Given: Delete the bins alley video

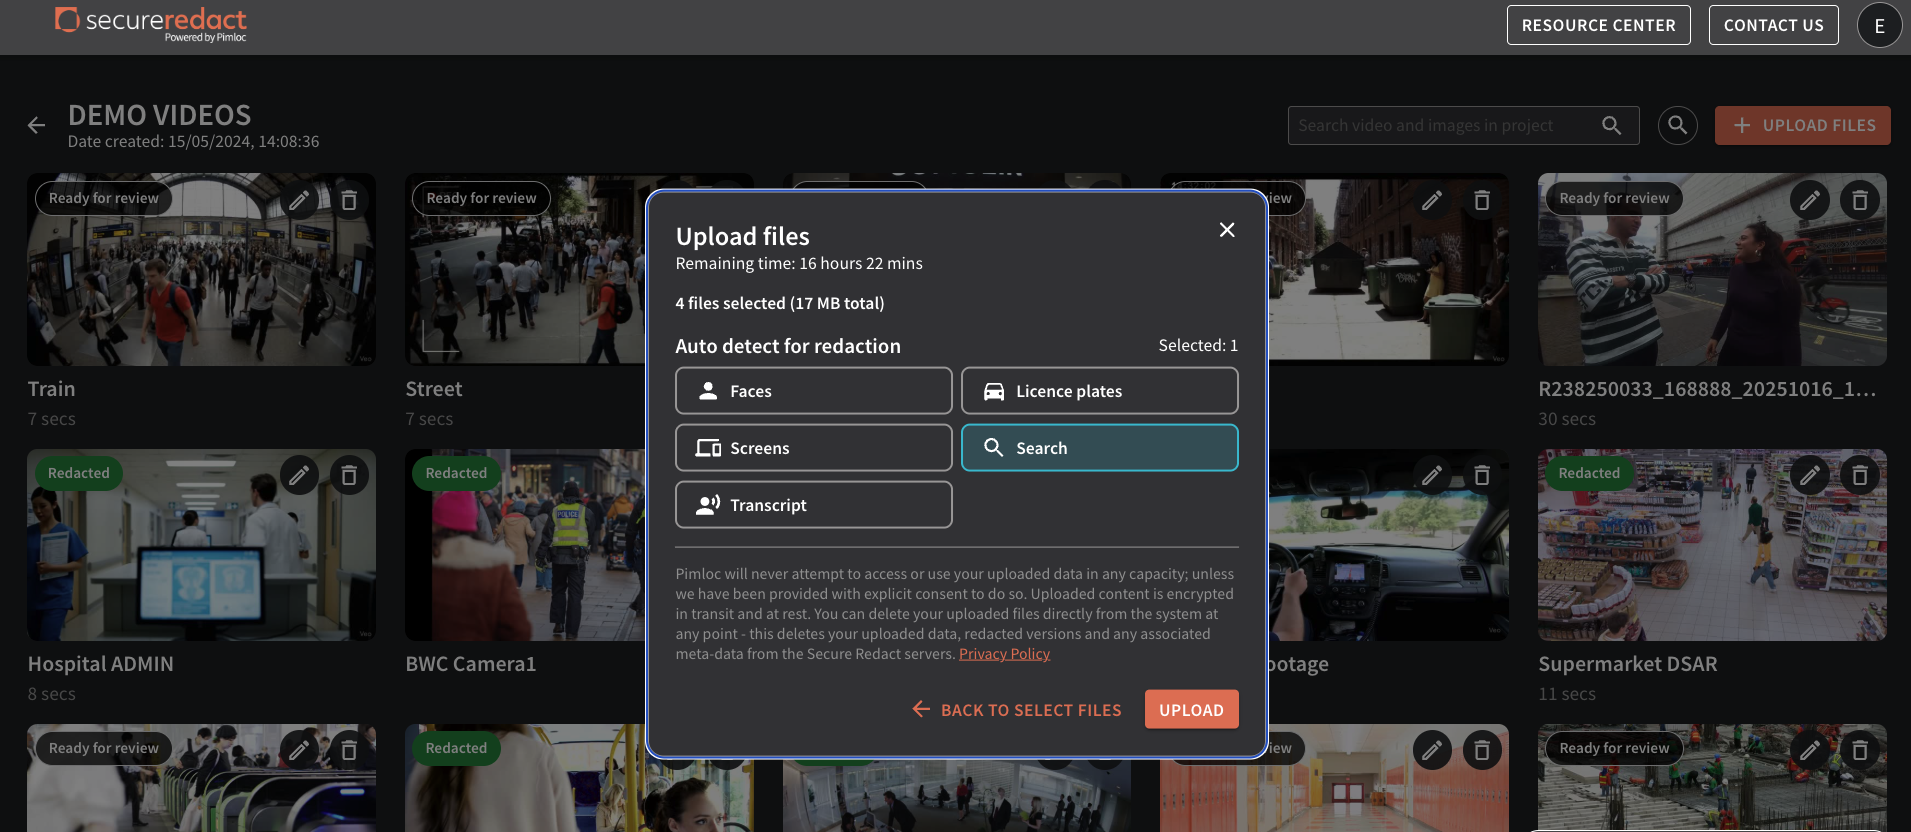Looking at the screenshot, I should (x=1482, y=201).
